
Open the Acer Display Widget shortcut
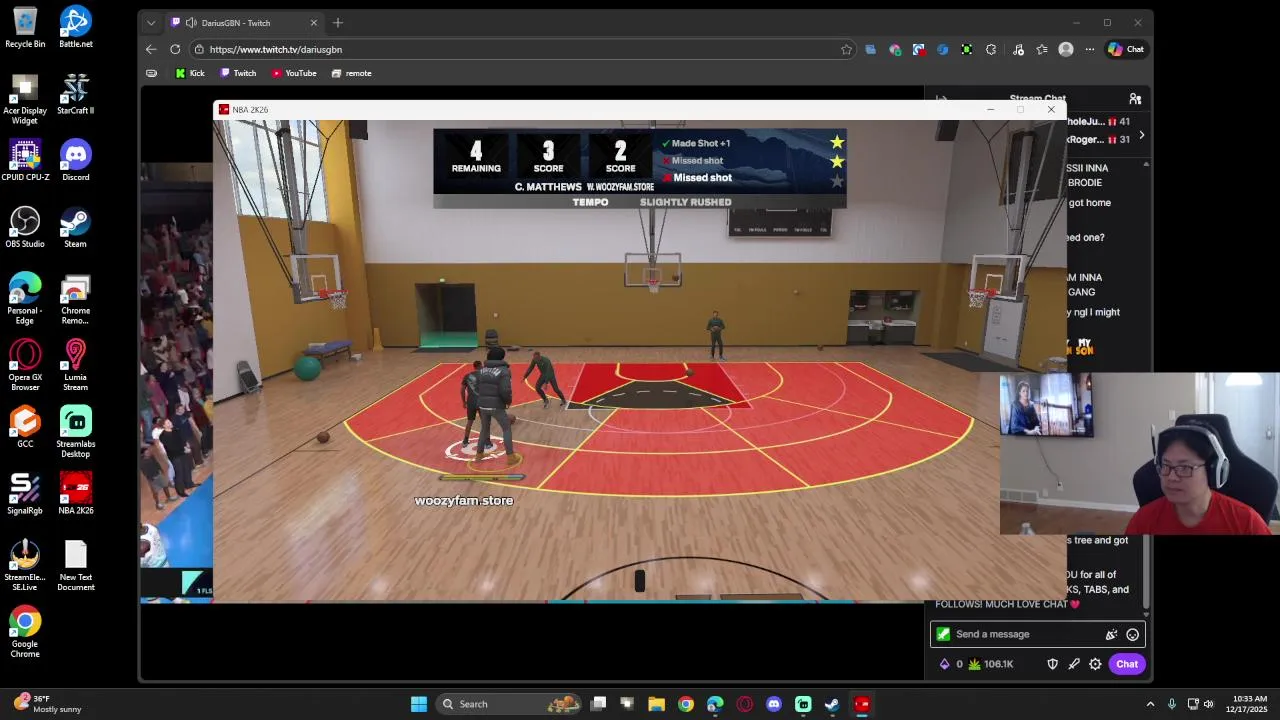point(25,99)
